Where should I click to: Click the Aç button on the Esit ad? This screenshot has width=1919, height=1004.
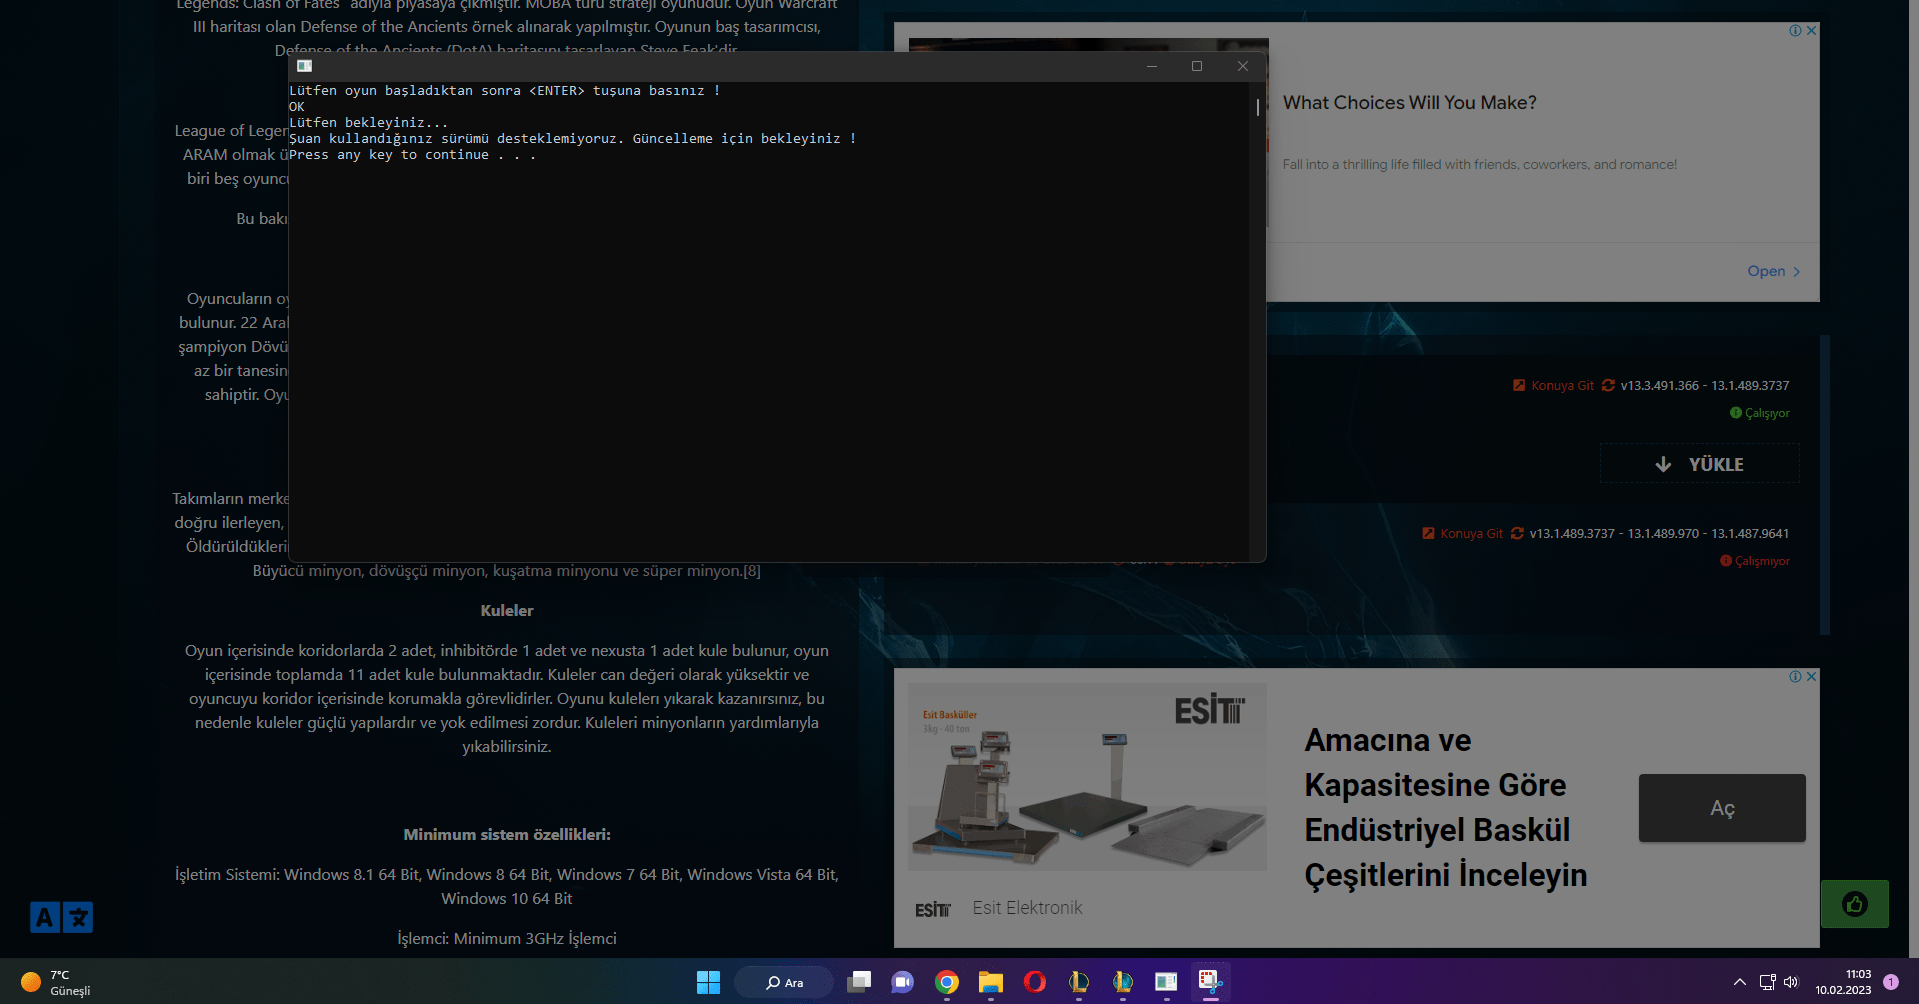click(x=1722, y=808)
